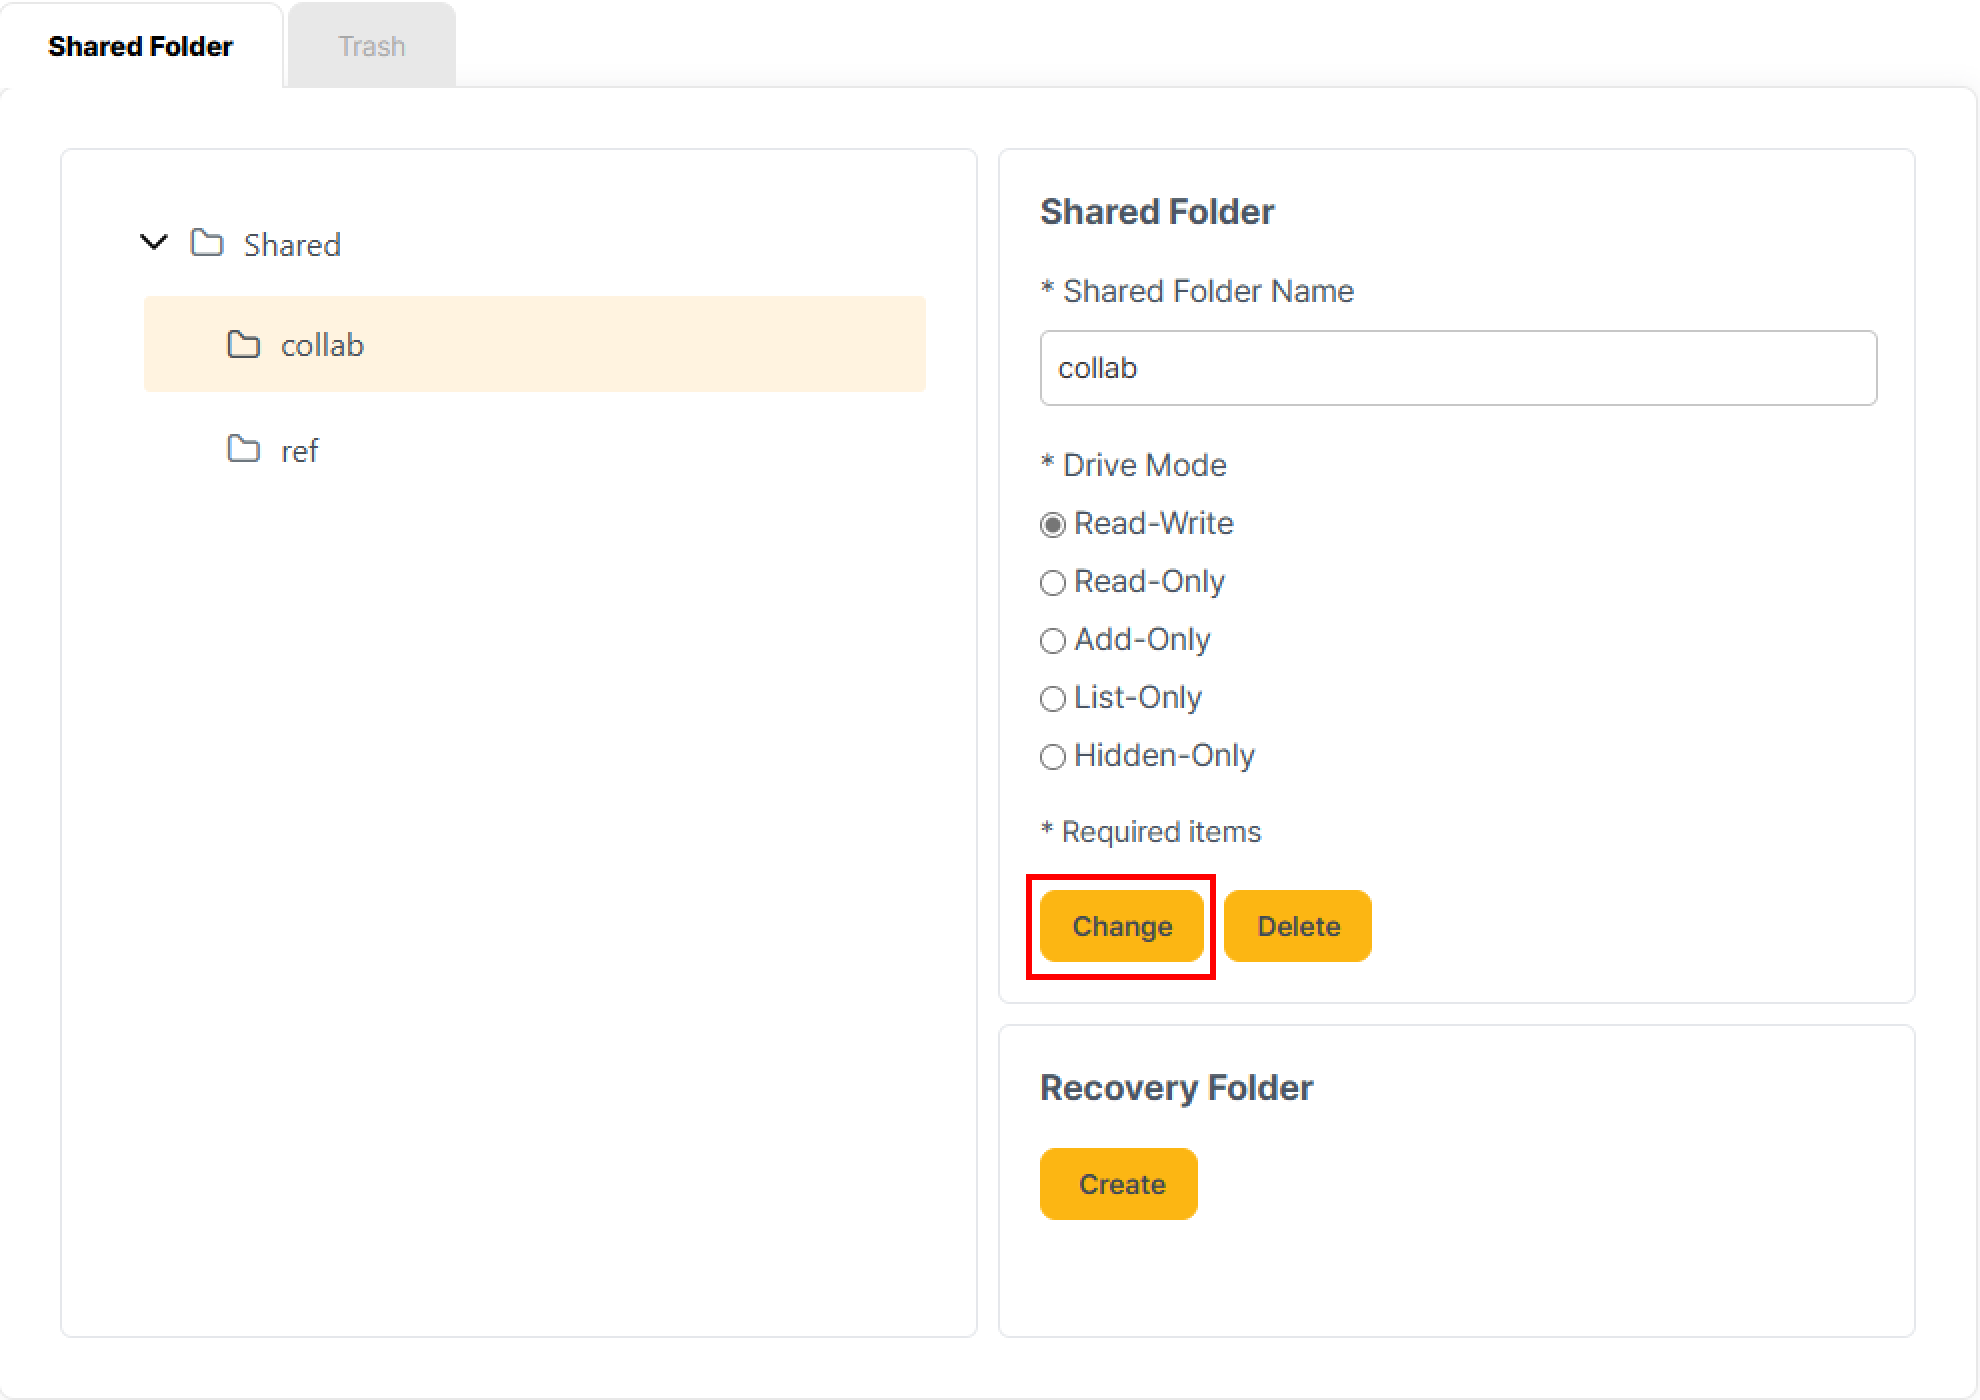The width and height of the screenshot is (1980, 1400).
Task: Select Hidden-Only drive mode
Action: [x=1052, y=757]
